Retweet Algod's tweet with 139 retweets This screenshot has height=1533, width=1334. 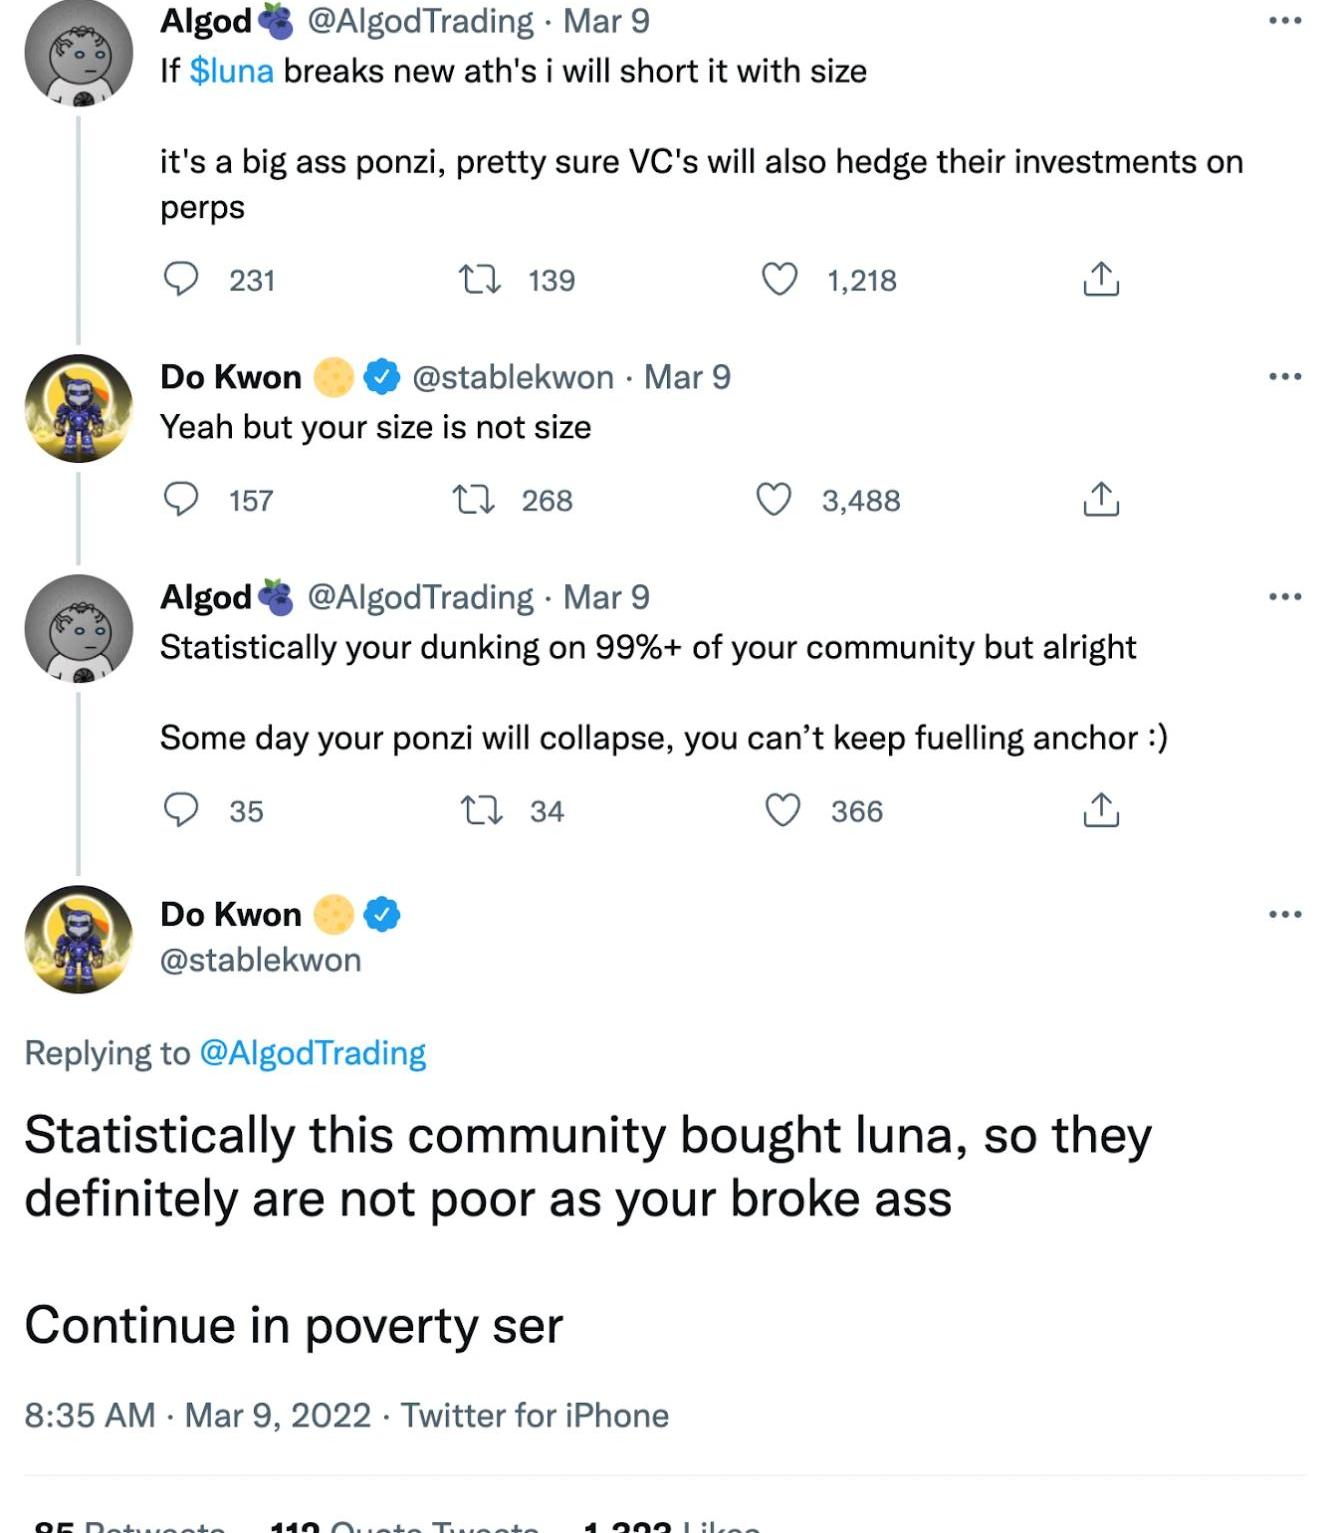(479, 279)
